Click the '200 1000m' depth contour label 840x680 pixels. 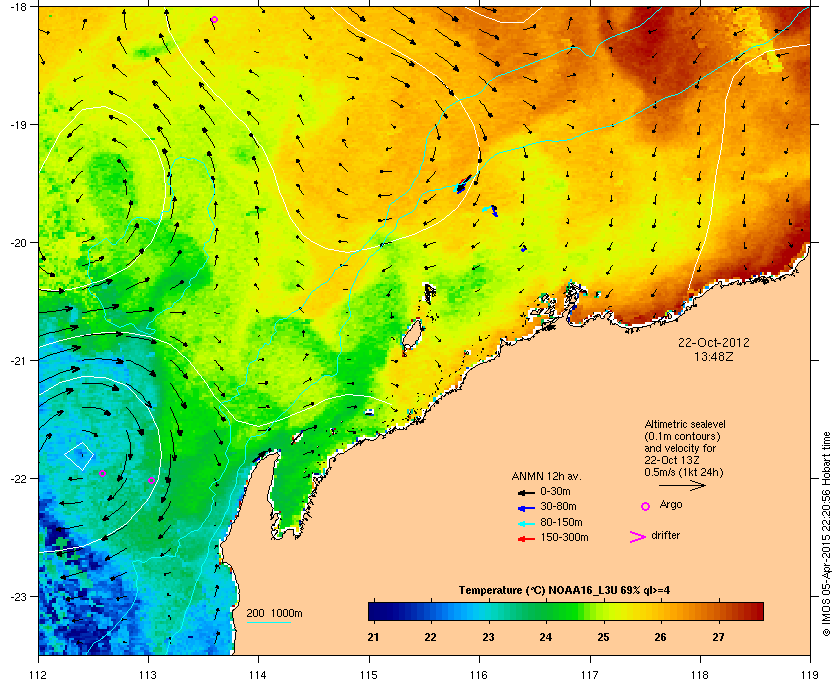274,613
